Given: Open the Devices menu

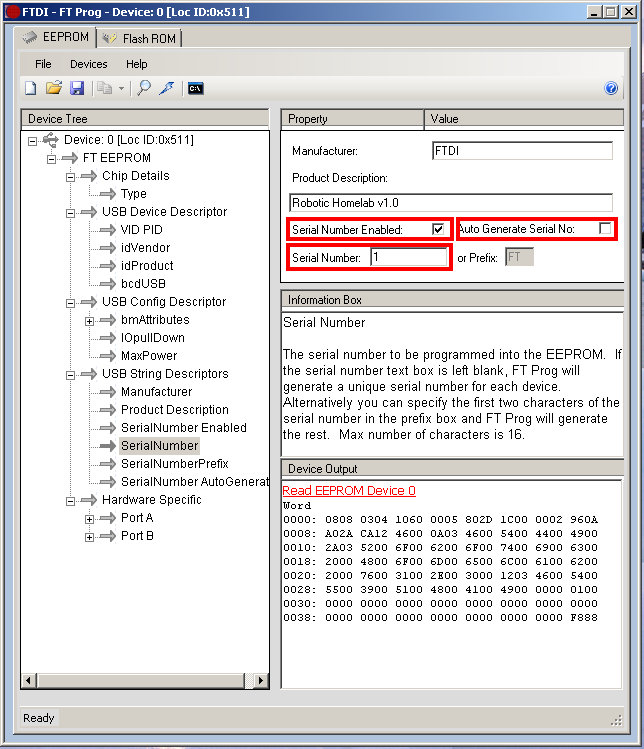Looking at the screenshot, I should click(88, 64).
